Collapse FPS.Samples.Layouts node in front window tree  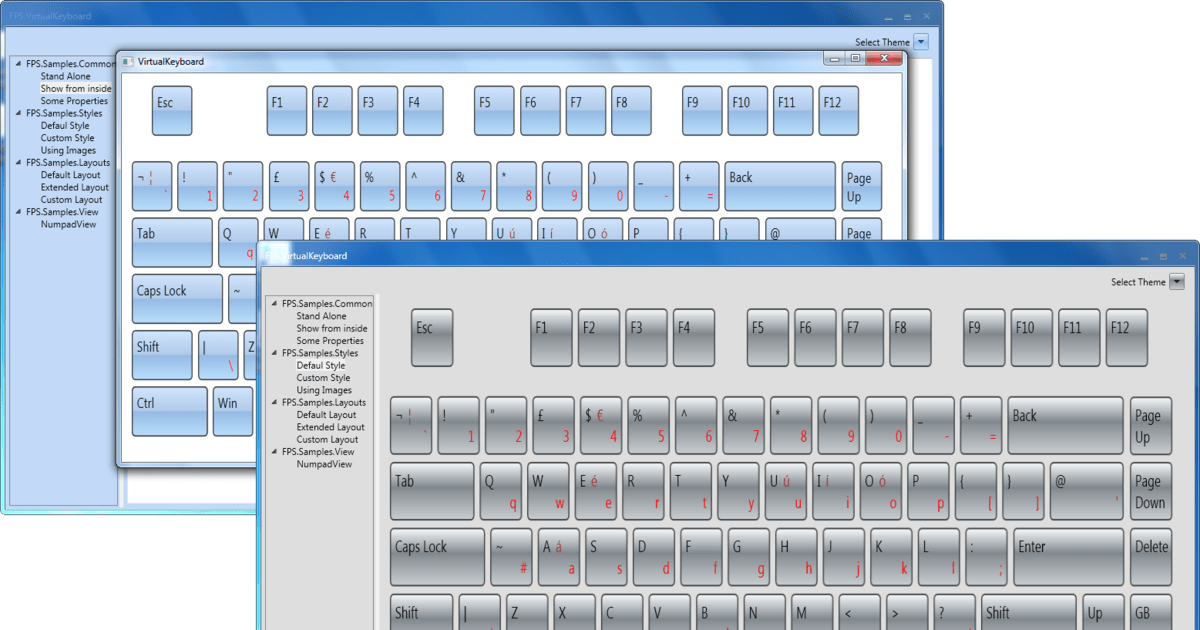273,402
